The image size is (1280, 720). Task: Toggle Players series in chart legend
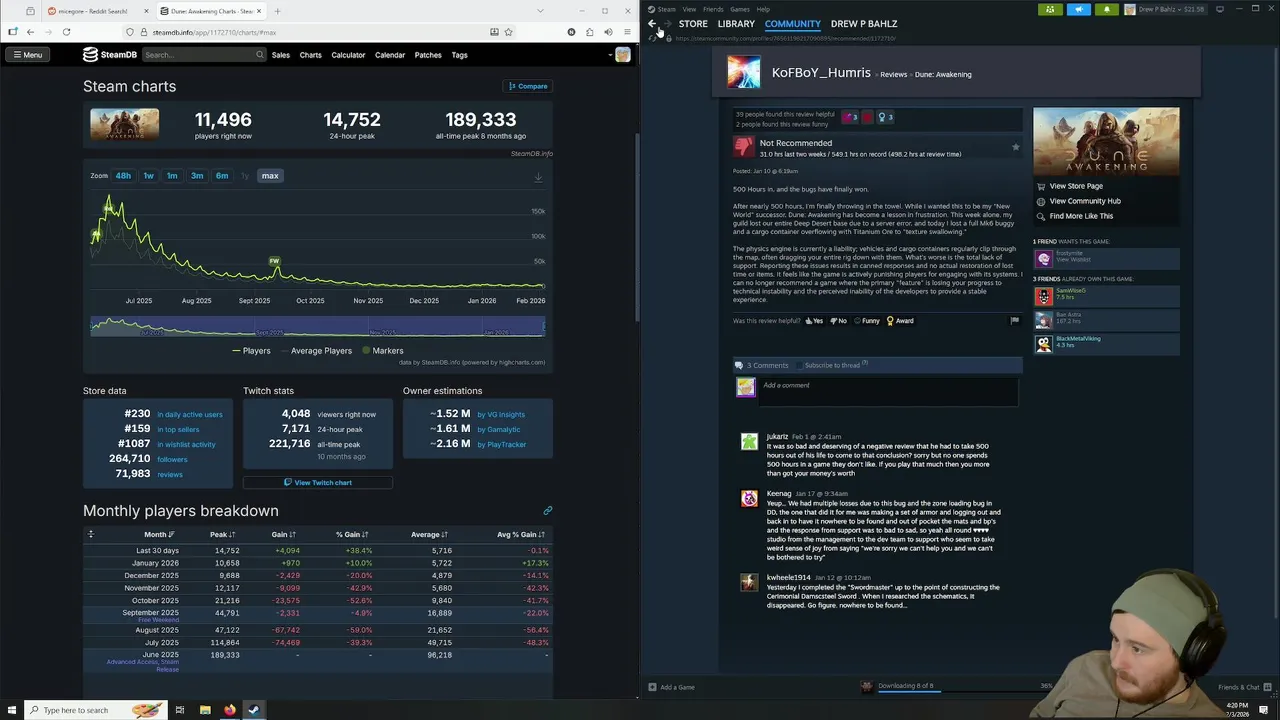point(251,351)
